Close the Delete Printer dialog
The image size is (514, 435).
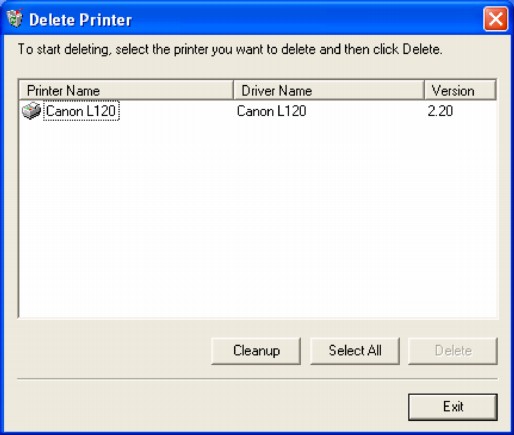(495, 19)
